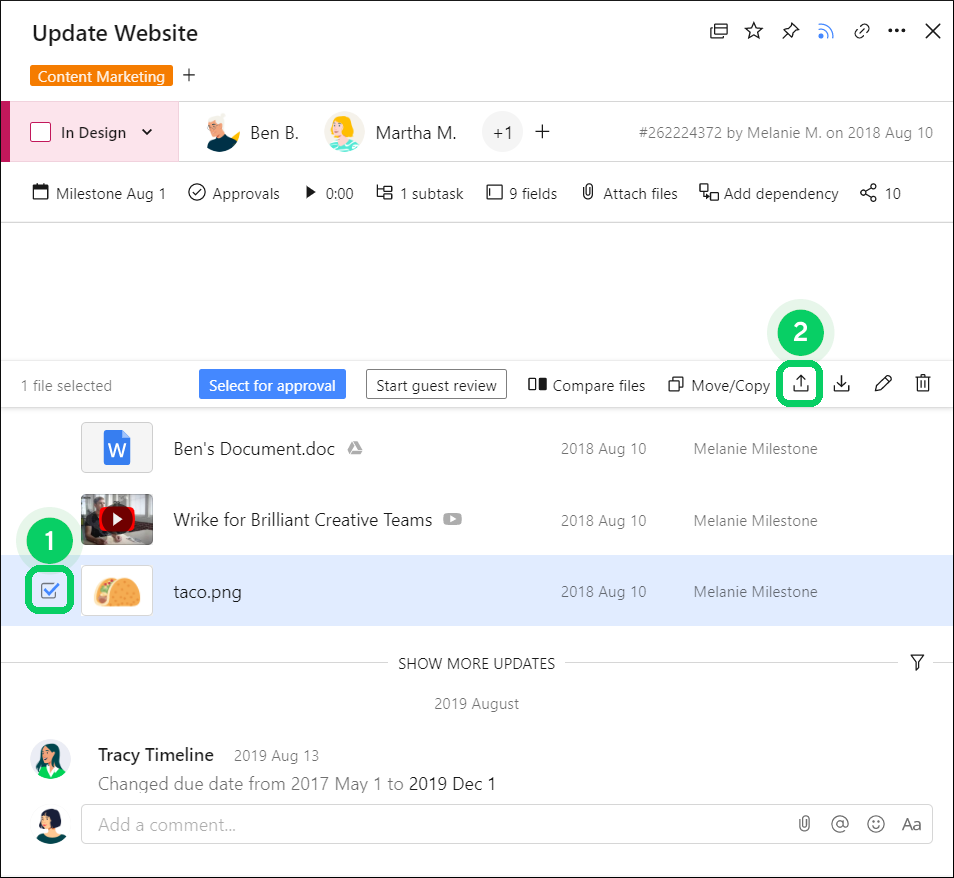Uncheck the taco.png file checkbox
954x878 pixels.
point(49,592)
